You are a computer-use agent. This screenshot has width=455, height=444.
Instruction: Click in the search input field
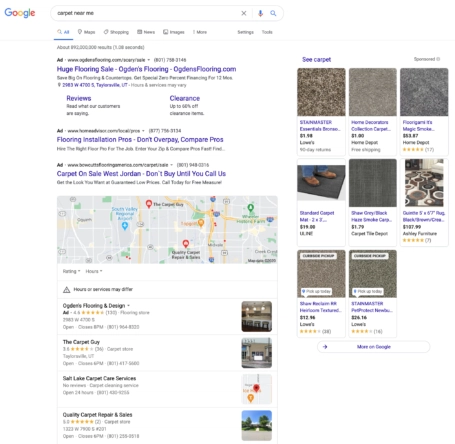click(147, 13)
